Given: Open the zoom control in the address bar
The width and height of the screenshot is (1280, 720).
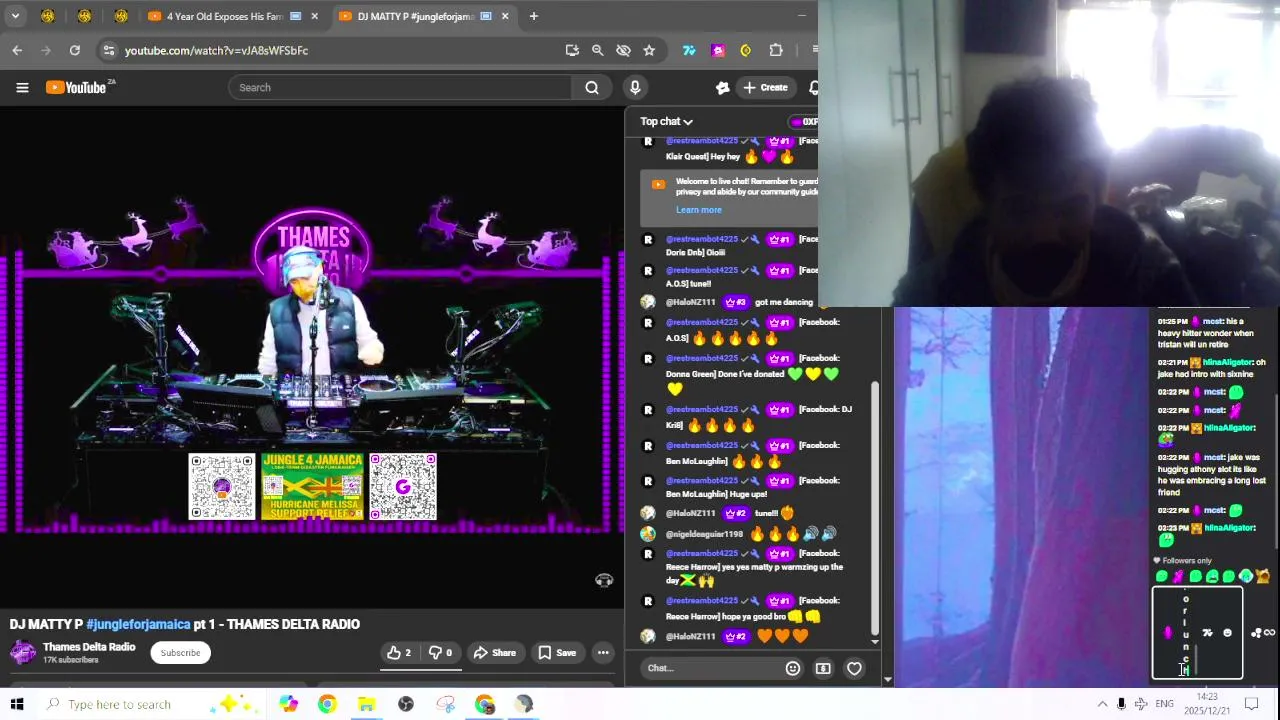Looking at the screenshot, I should coord(597,50).
